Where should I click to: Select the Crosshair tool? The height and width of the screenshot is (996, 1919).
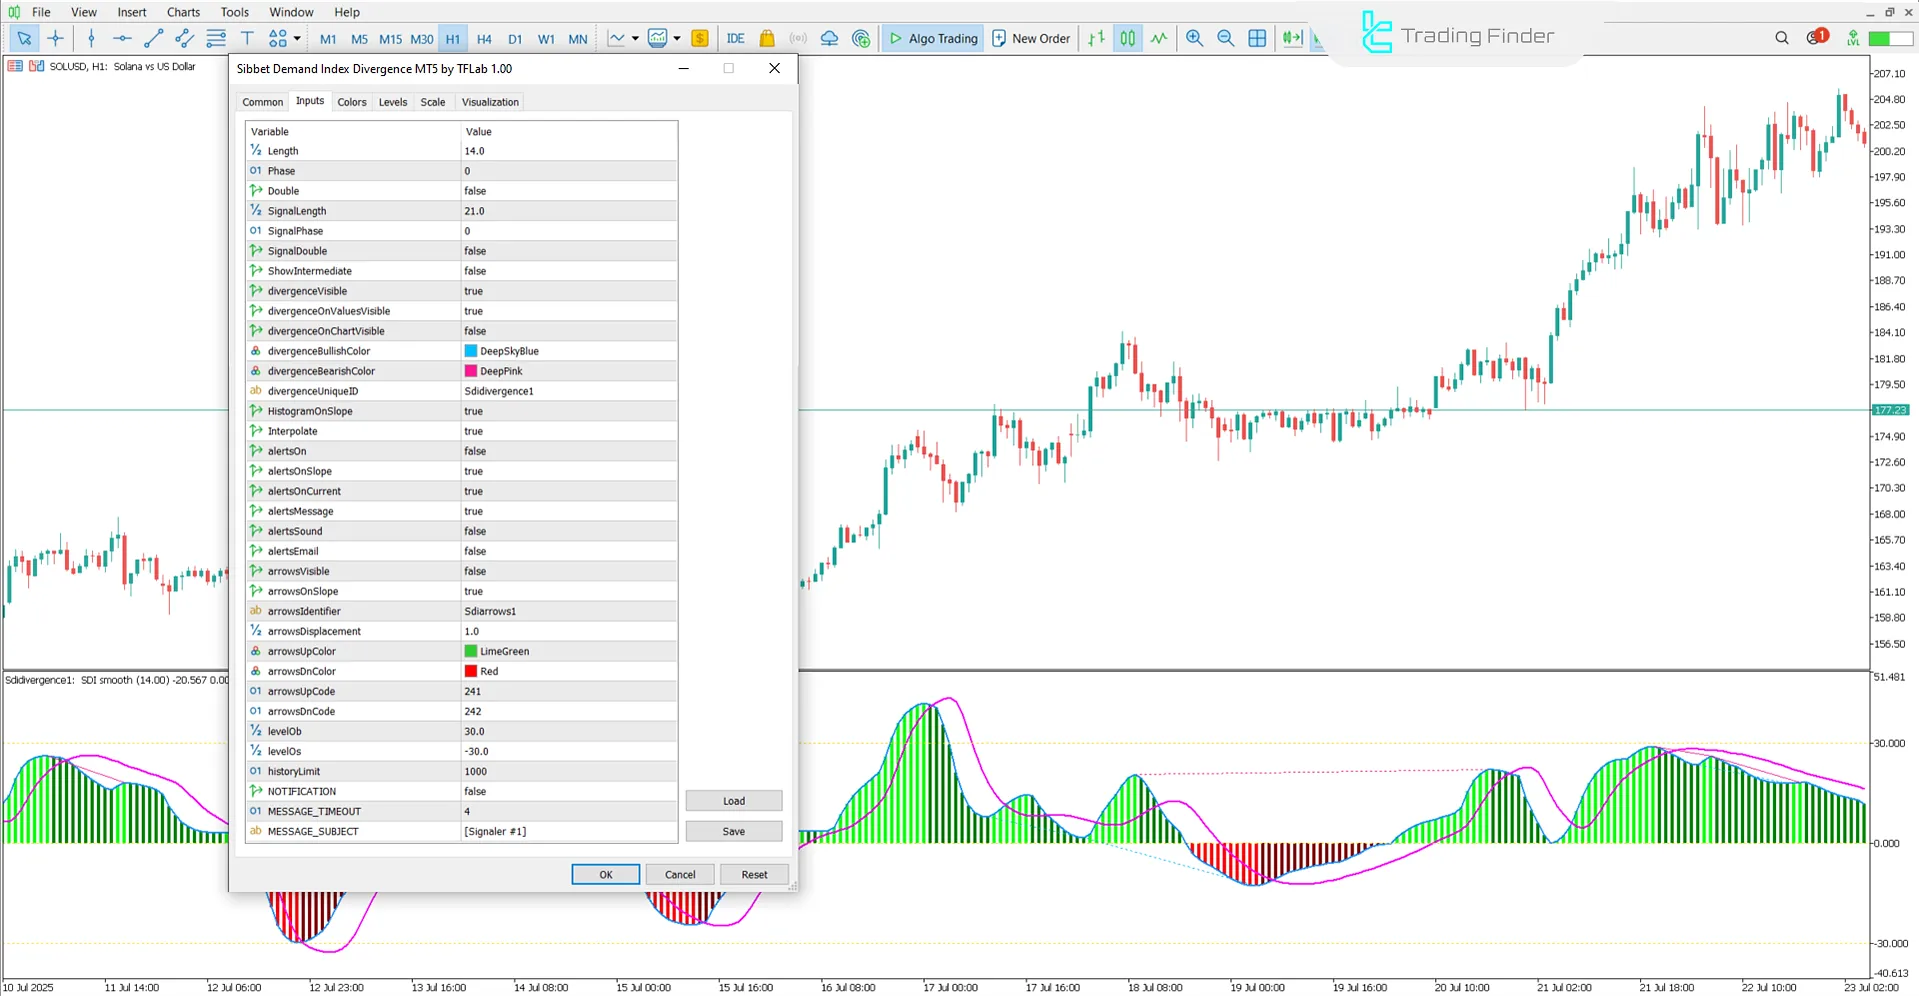[x=55, y=38]
